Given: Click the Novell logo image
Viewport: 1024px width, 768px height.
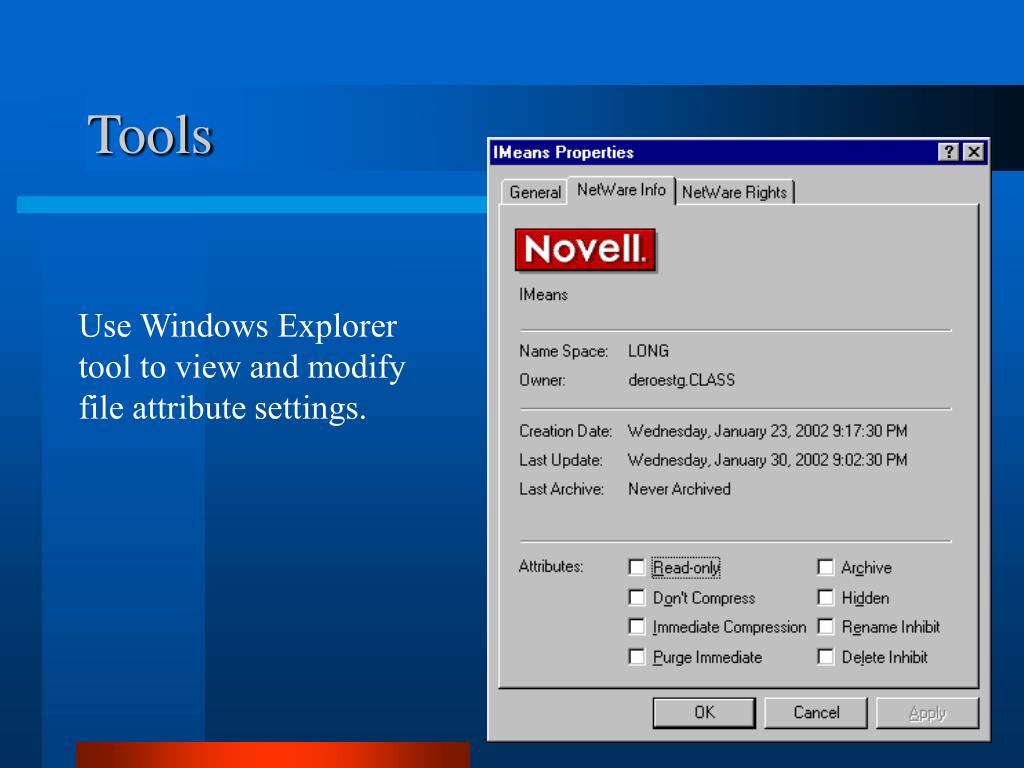Looking at the screenshot, I should [x=585, y=249].
